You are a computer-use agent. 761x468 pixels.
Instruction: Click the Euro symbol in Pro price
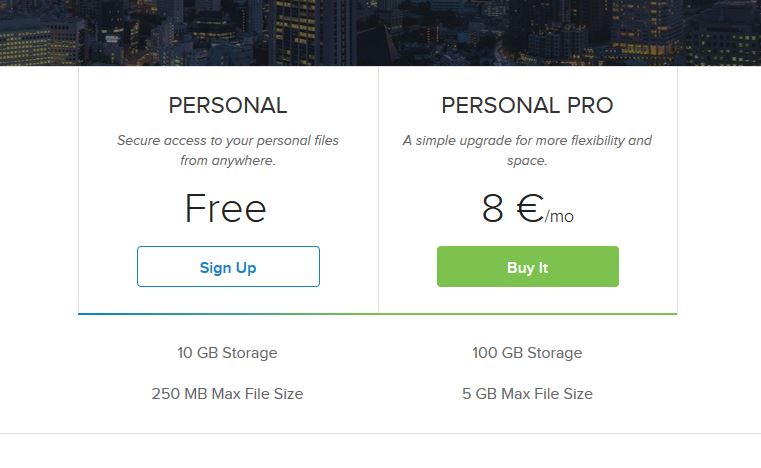tap(530, 208)
